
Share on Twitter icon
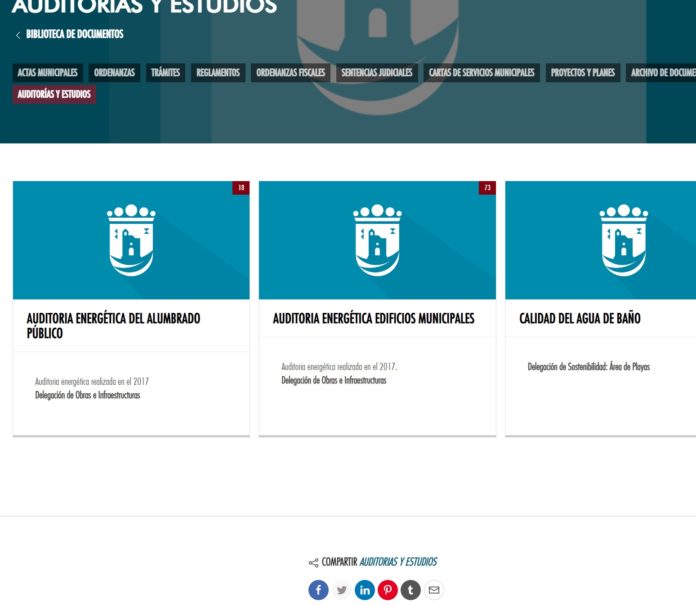341,590
